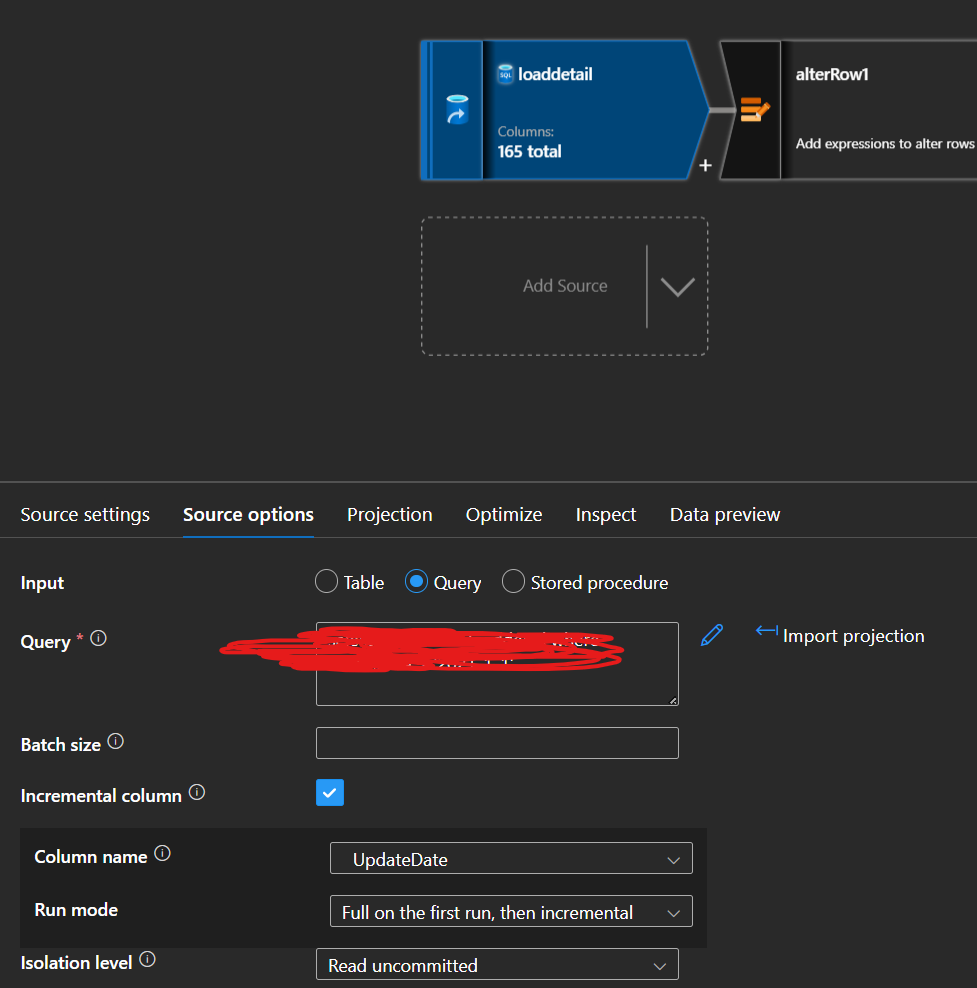Click the SQL dataset icon beside loaddetail

pos(505,74)
